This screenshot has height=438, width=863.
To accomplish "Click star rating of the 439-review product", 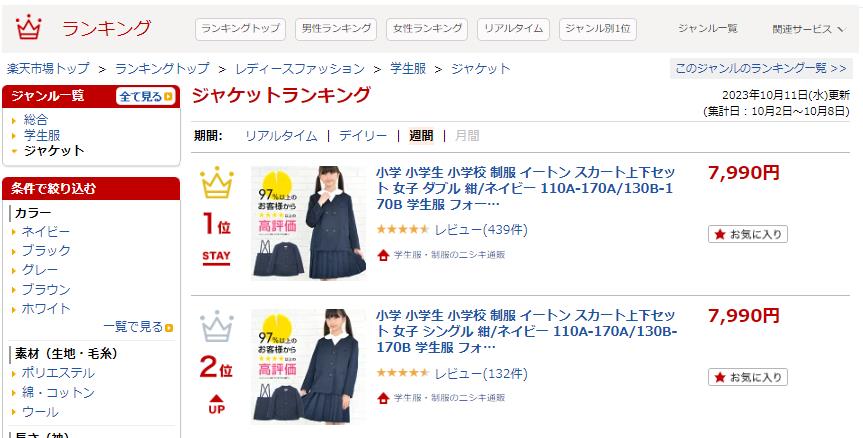I will pyautogui.click(x=402, y=229).
